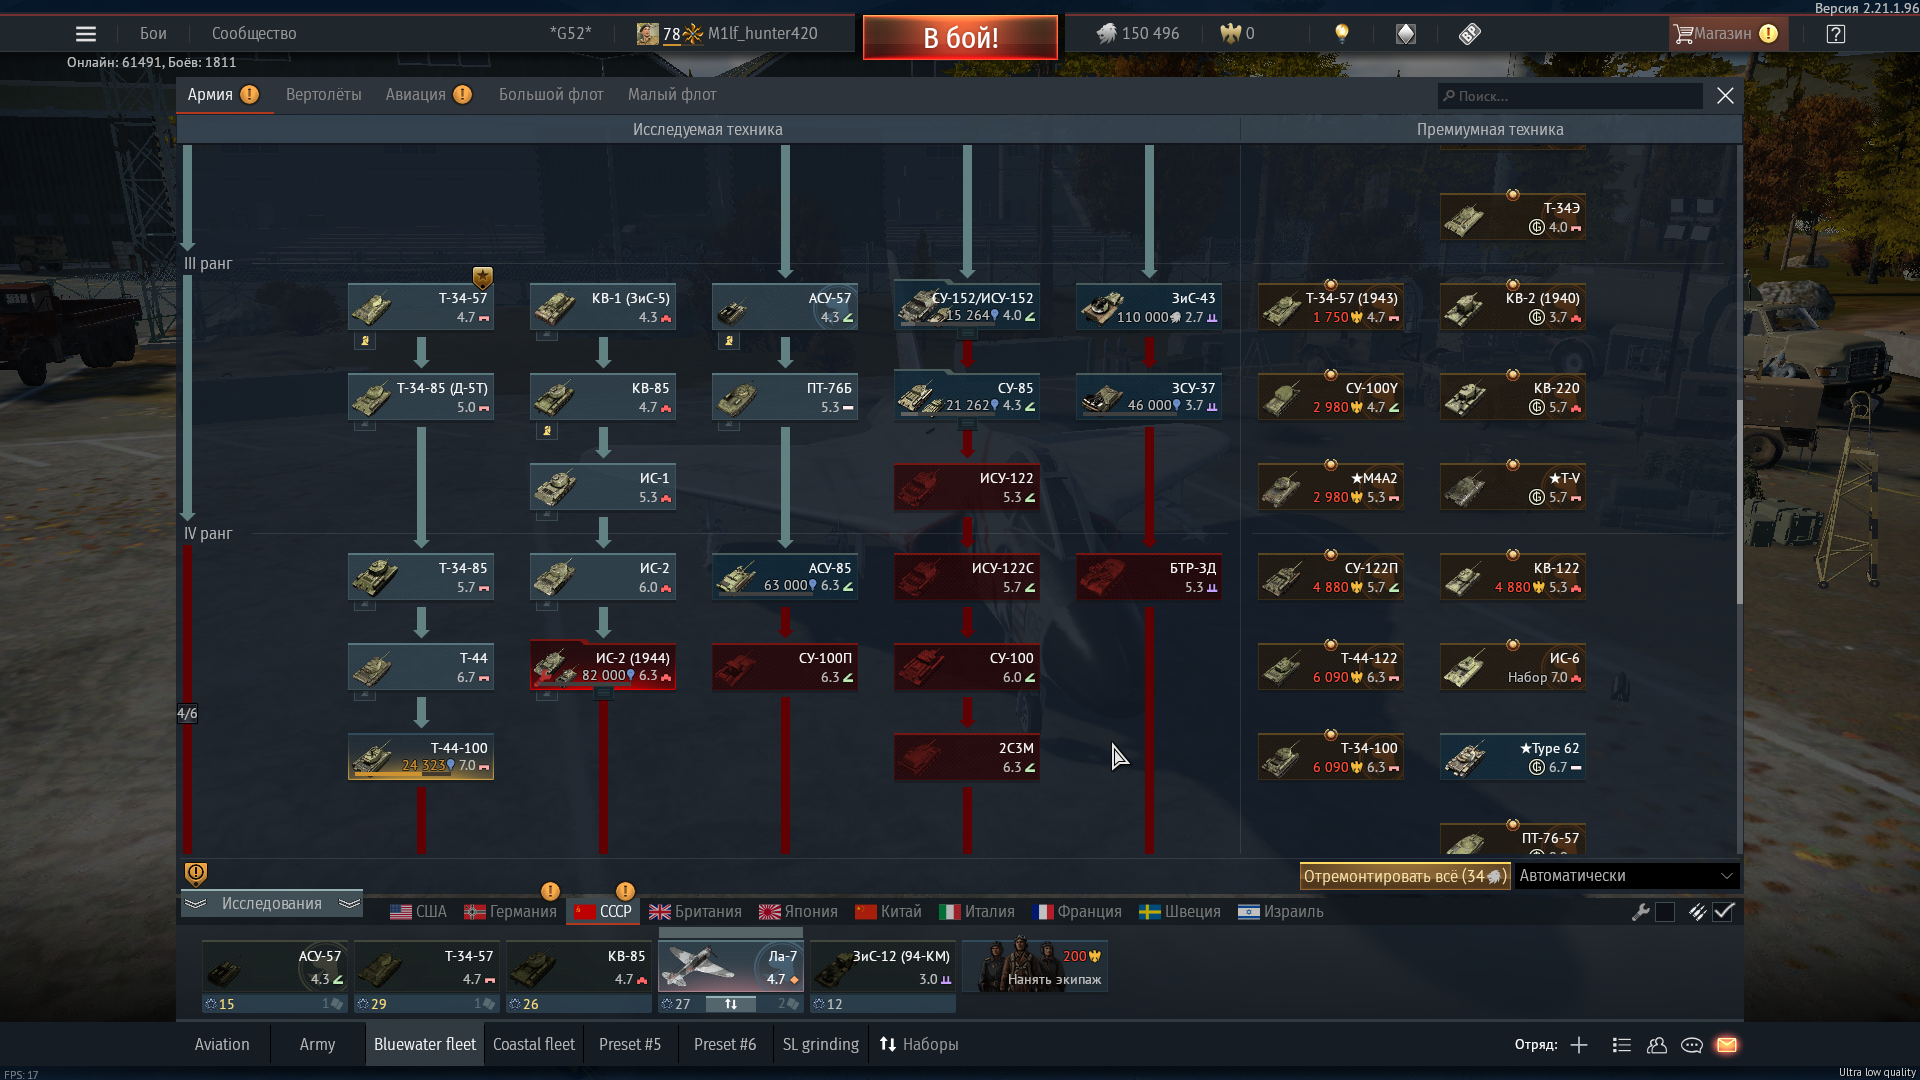Click Нанять экипаж to hire crew
1920x1080 pixels.
click(x=1034, y=966)
